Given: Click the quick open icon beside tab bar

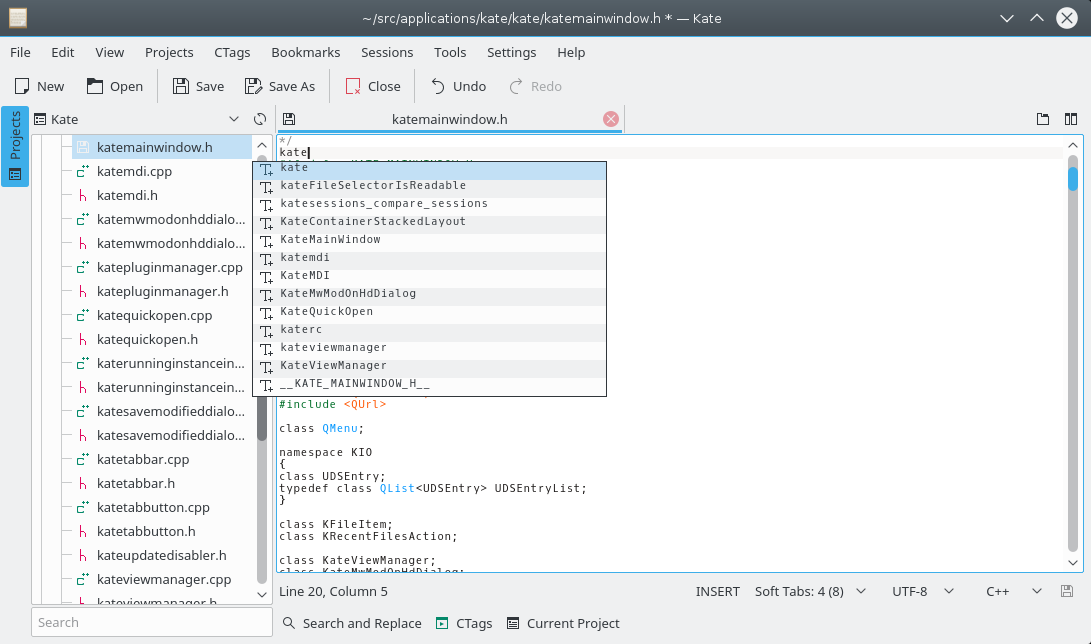Looking at the screenshot, I should pos(1043,119).
